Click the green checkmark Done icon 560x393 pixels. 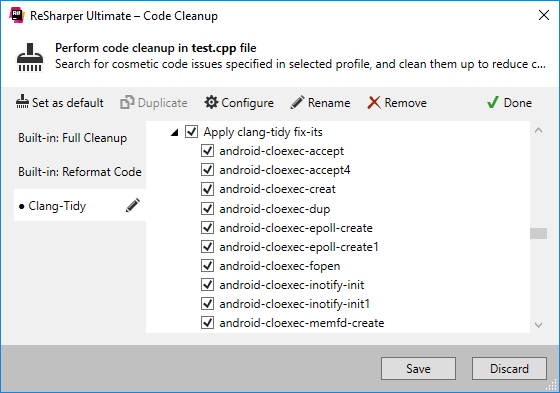pos(493,103)
